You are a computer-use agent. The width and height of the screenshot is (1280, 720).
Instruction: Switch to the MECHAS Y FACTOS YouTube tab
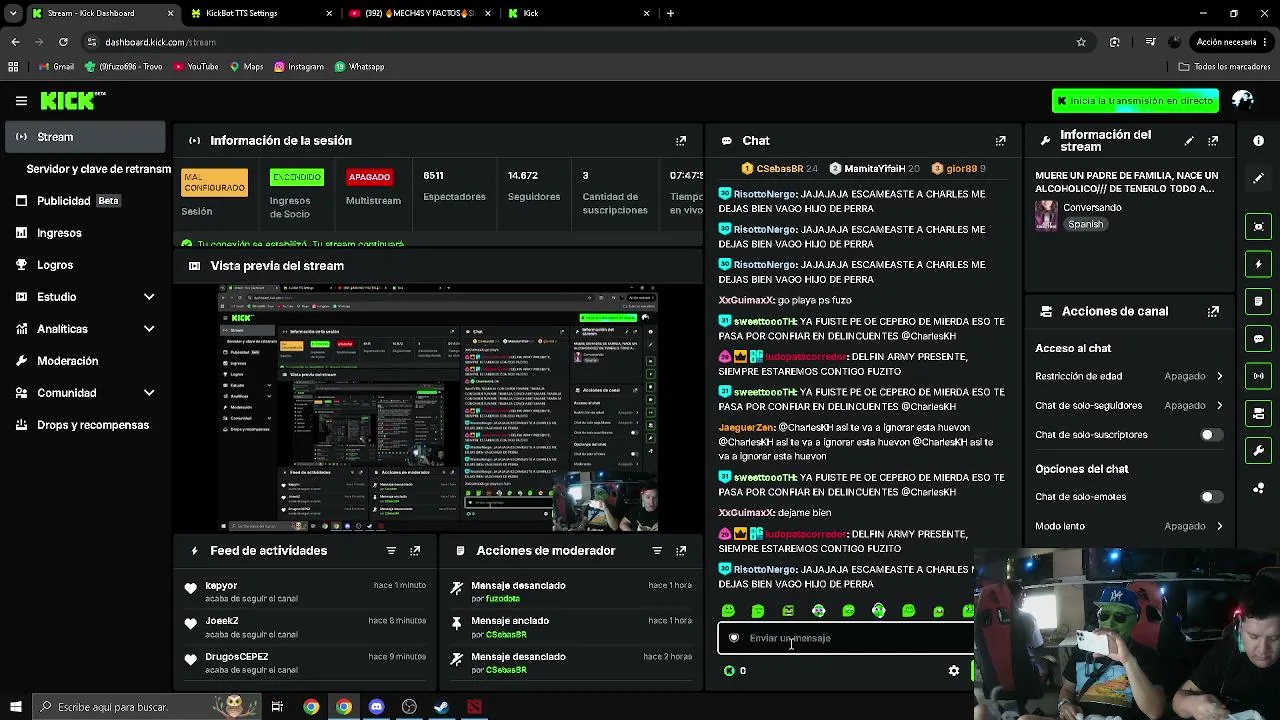[x=418, y=13]
